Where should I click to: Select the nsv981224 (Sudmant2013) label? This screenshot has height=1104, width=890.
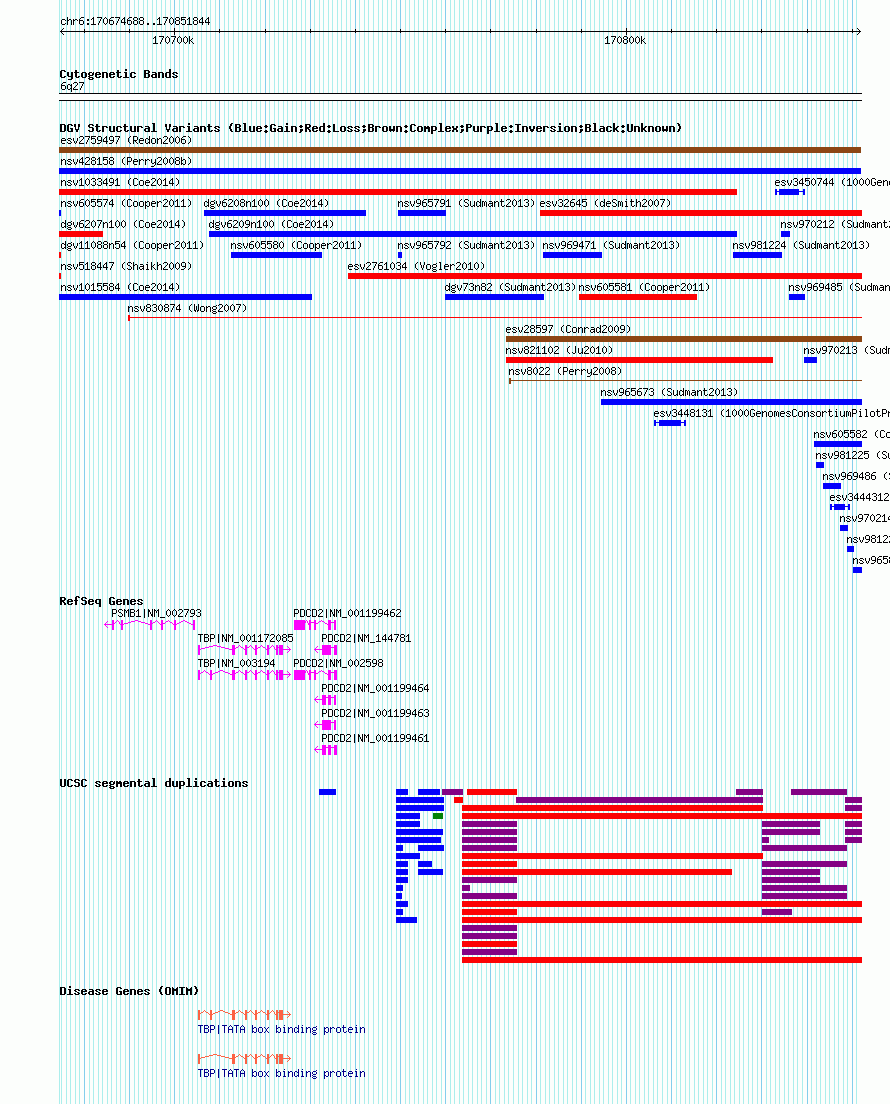tap(801, 246)
